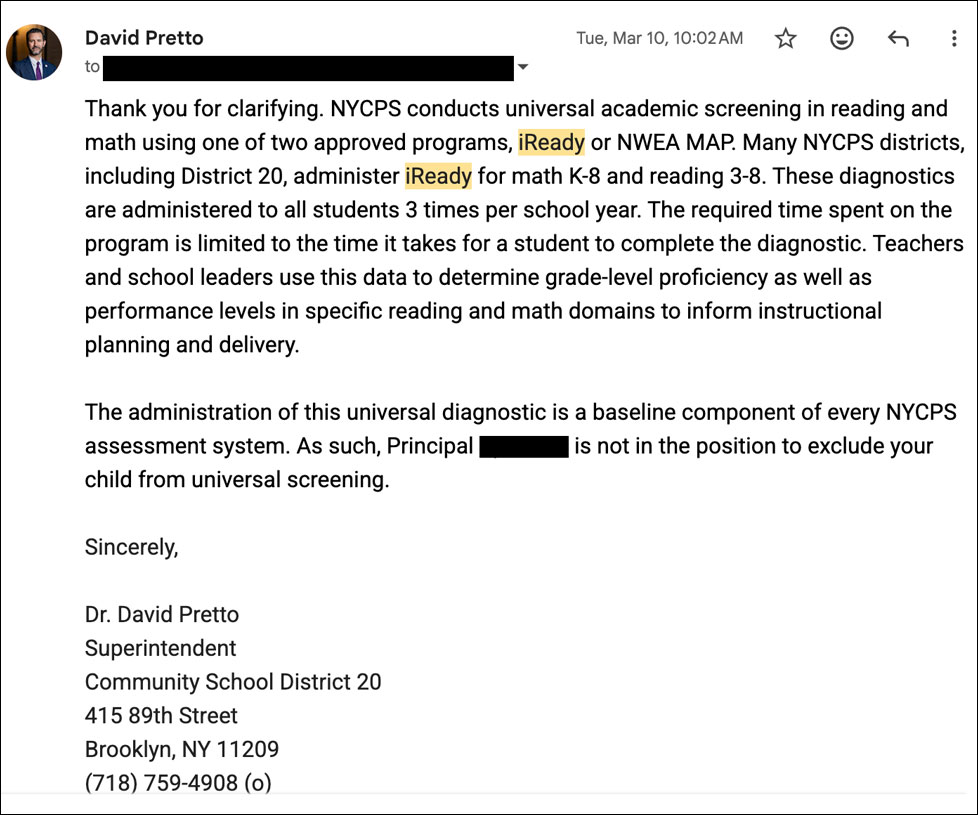Click the 415 89th Street address line
Screen dimensions: 978x815
161,715
